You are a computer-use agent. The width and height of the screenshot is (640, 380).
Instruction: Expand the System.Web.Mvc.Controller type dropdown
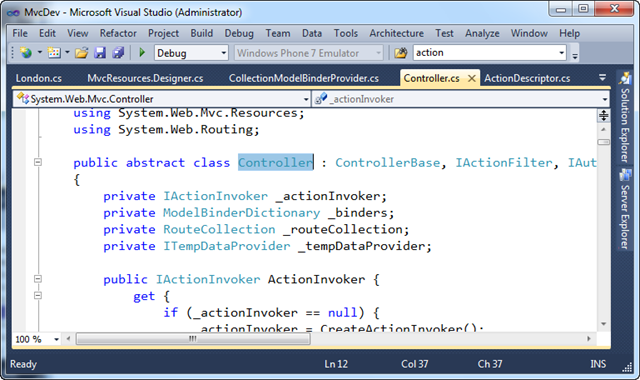pos(162,99)
